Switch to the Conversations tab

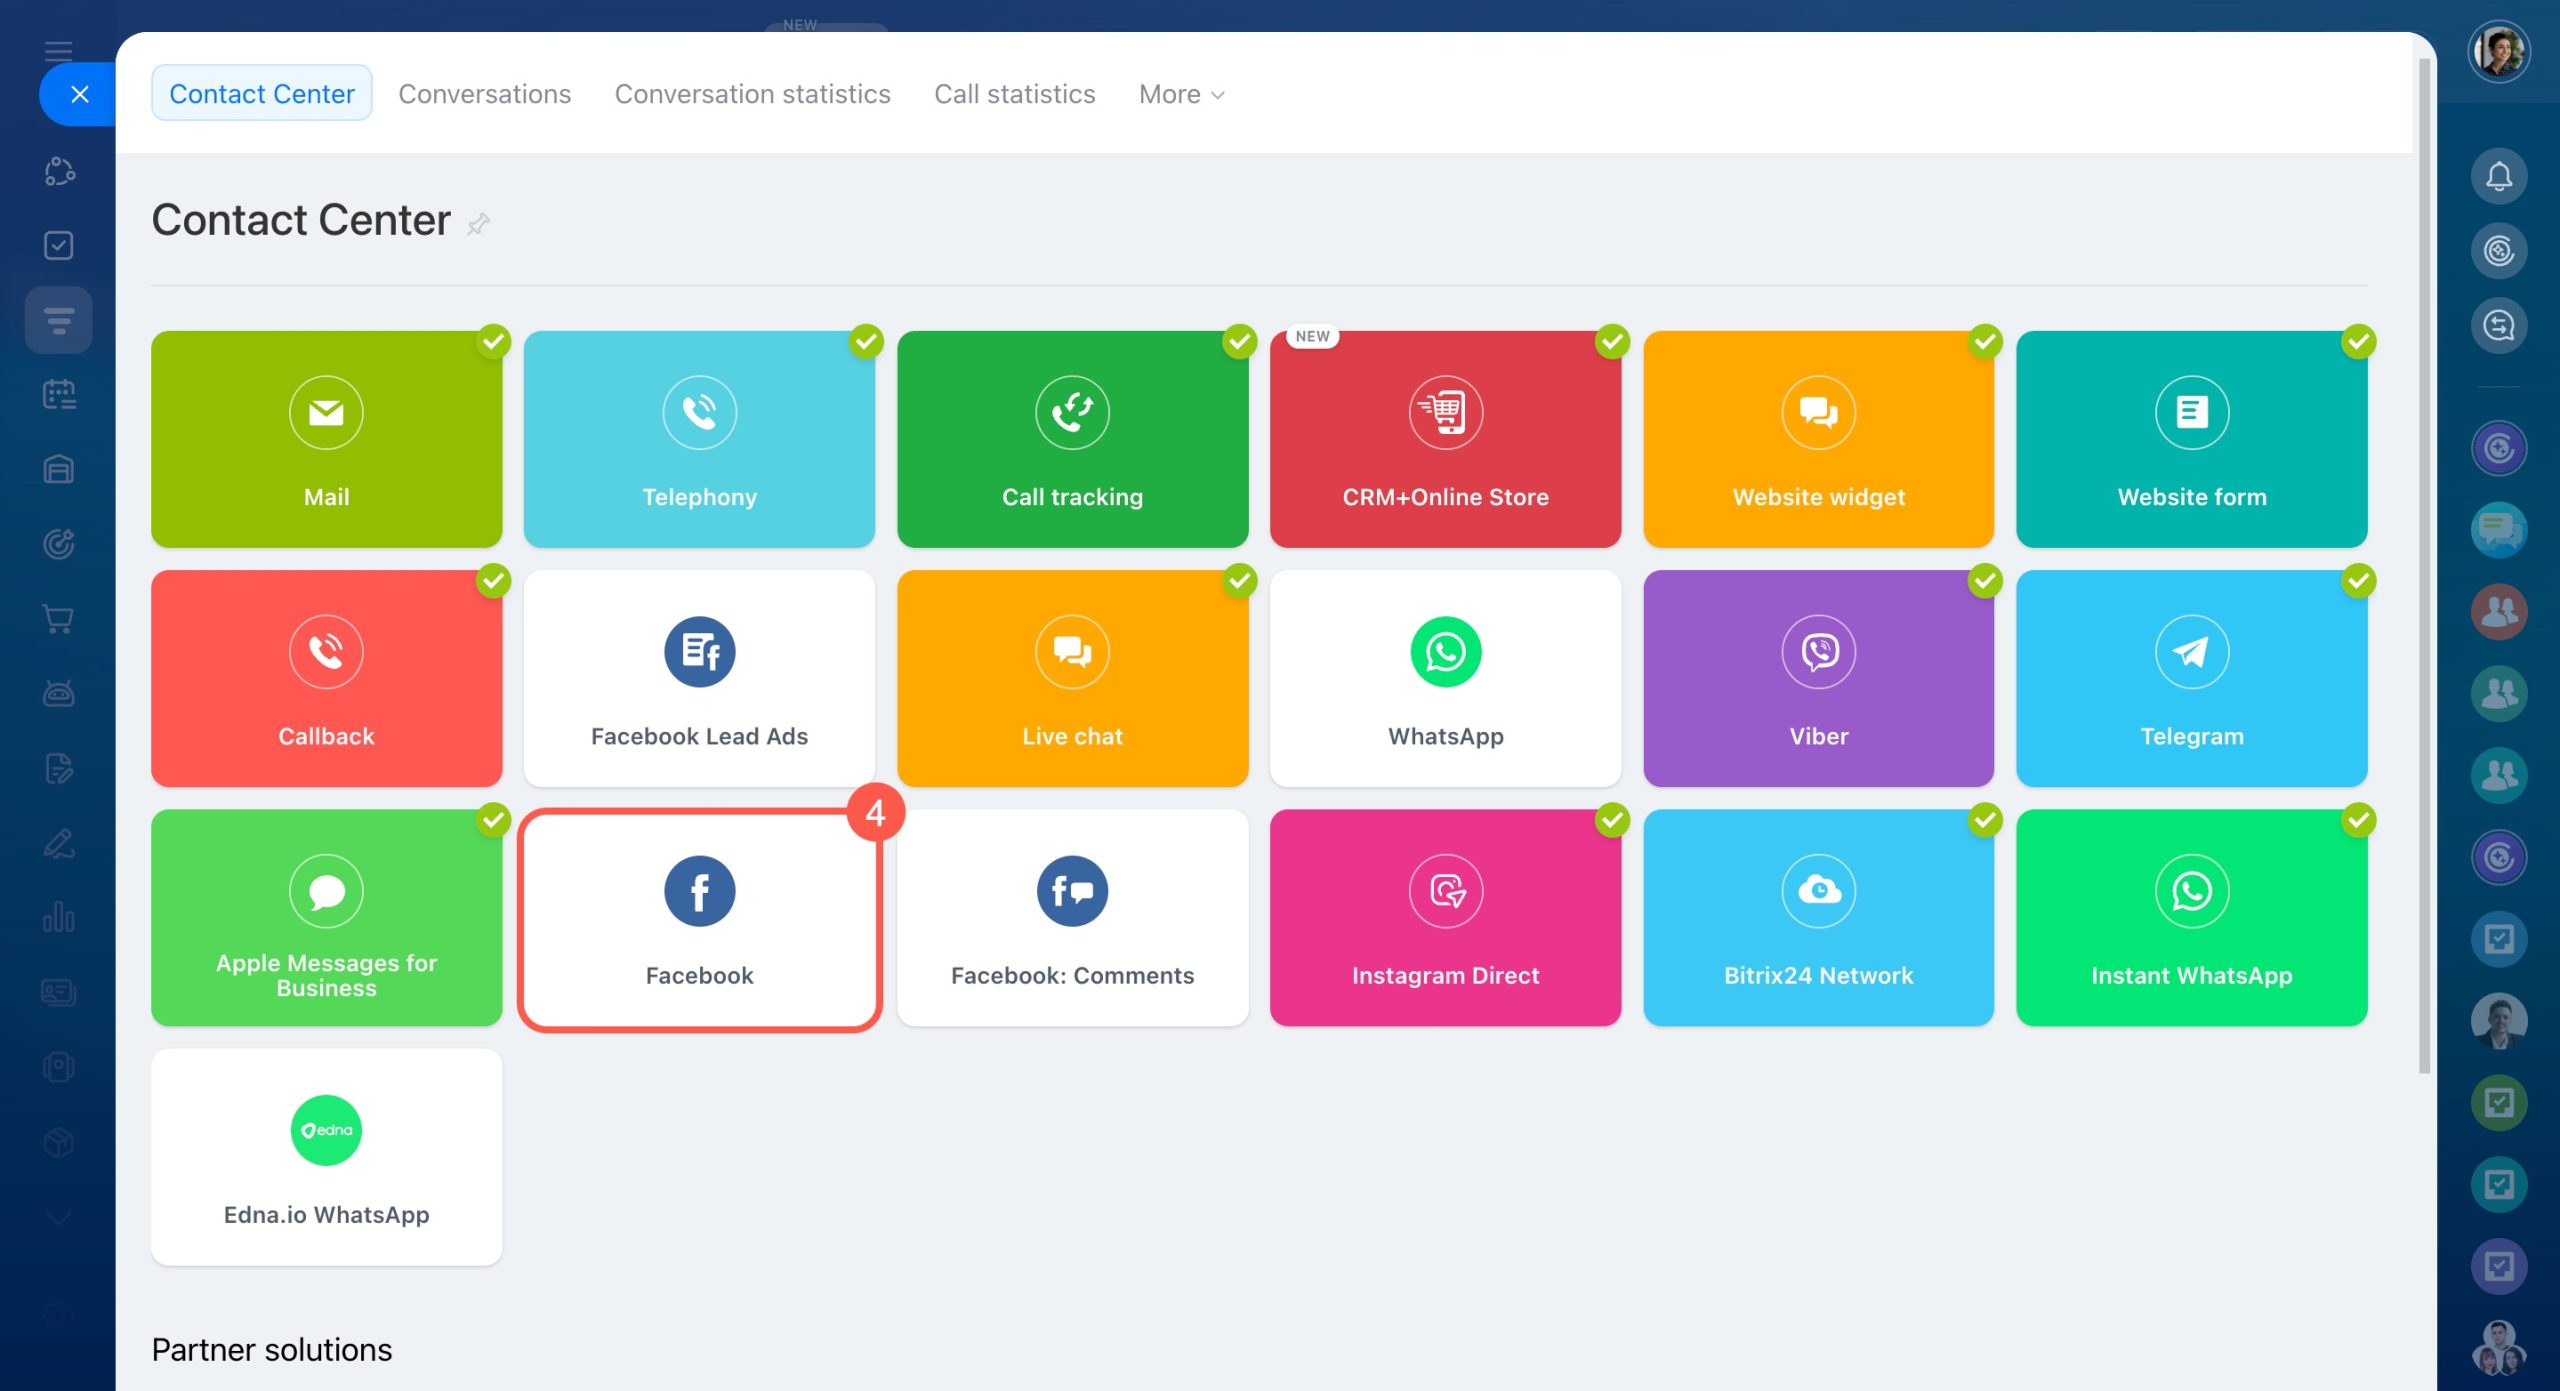(484, 94)
